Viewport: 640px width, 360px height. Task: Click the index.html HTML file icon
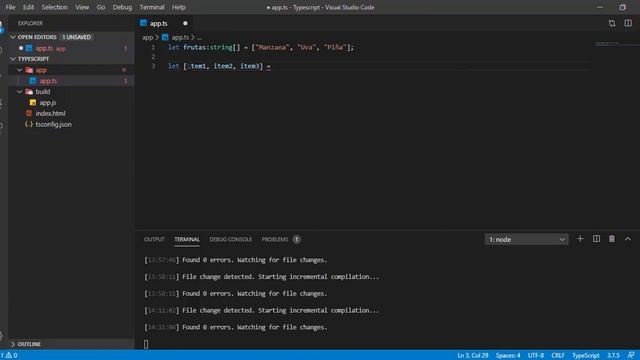[x=29, y=113]
